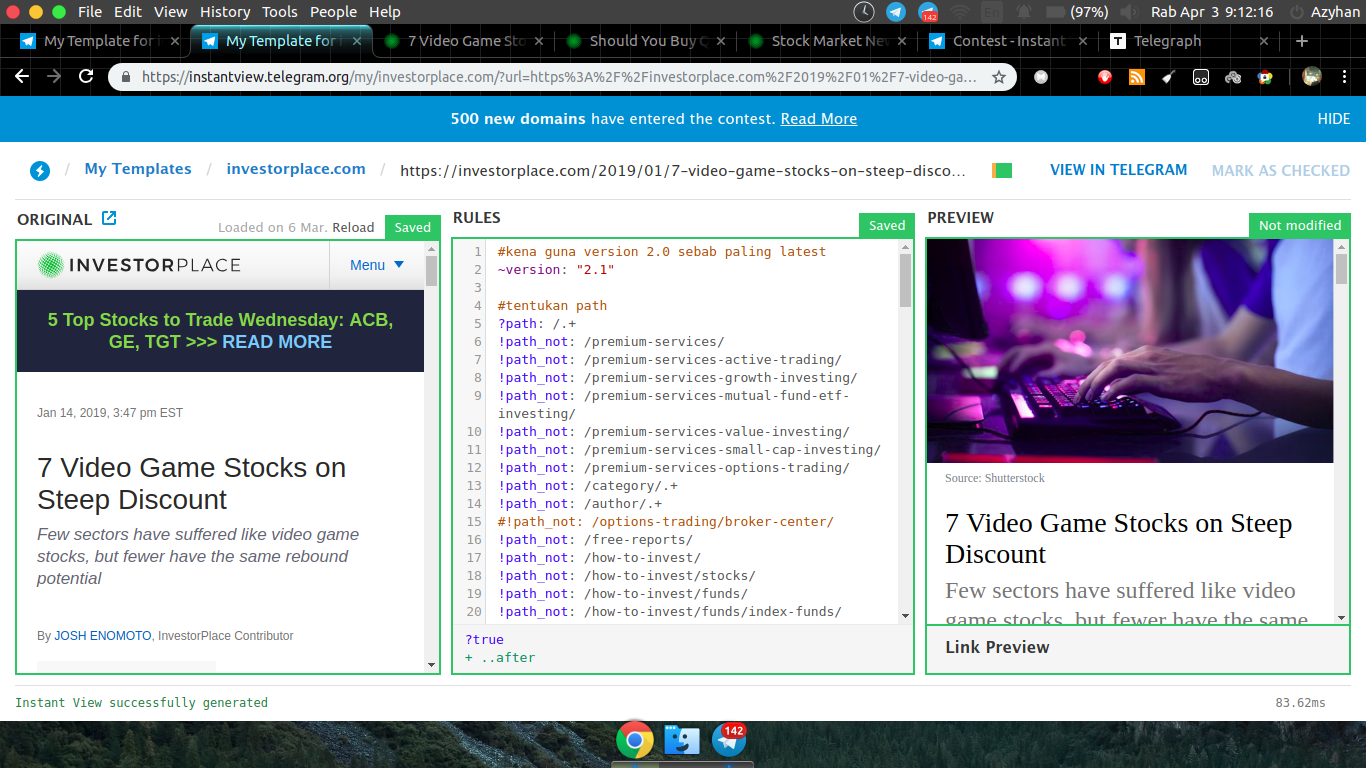Open new browser tab with plus icon

[x=1301, y=41]
